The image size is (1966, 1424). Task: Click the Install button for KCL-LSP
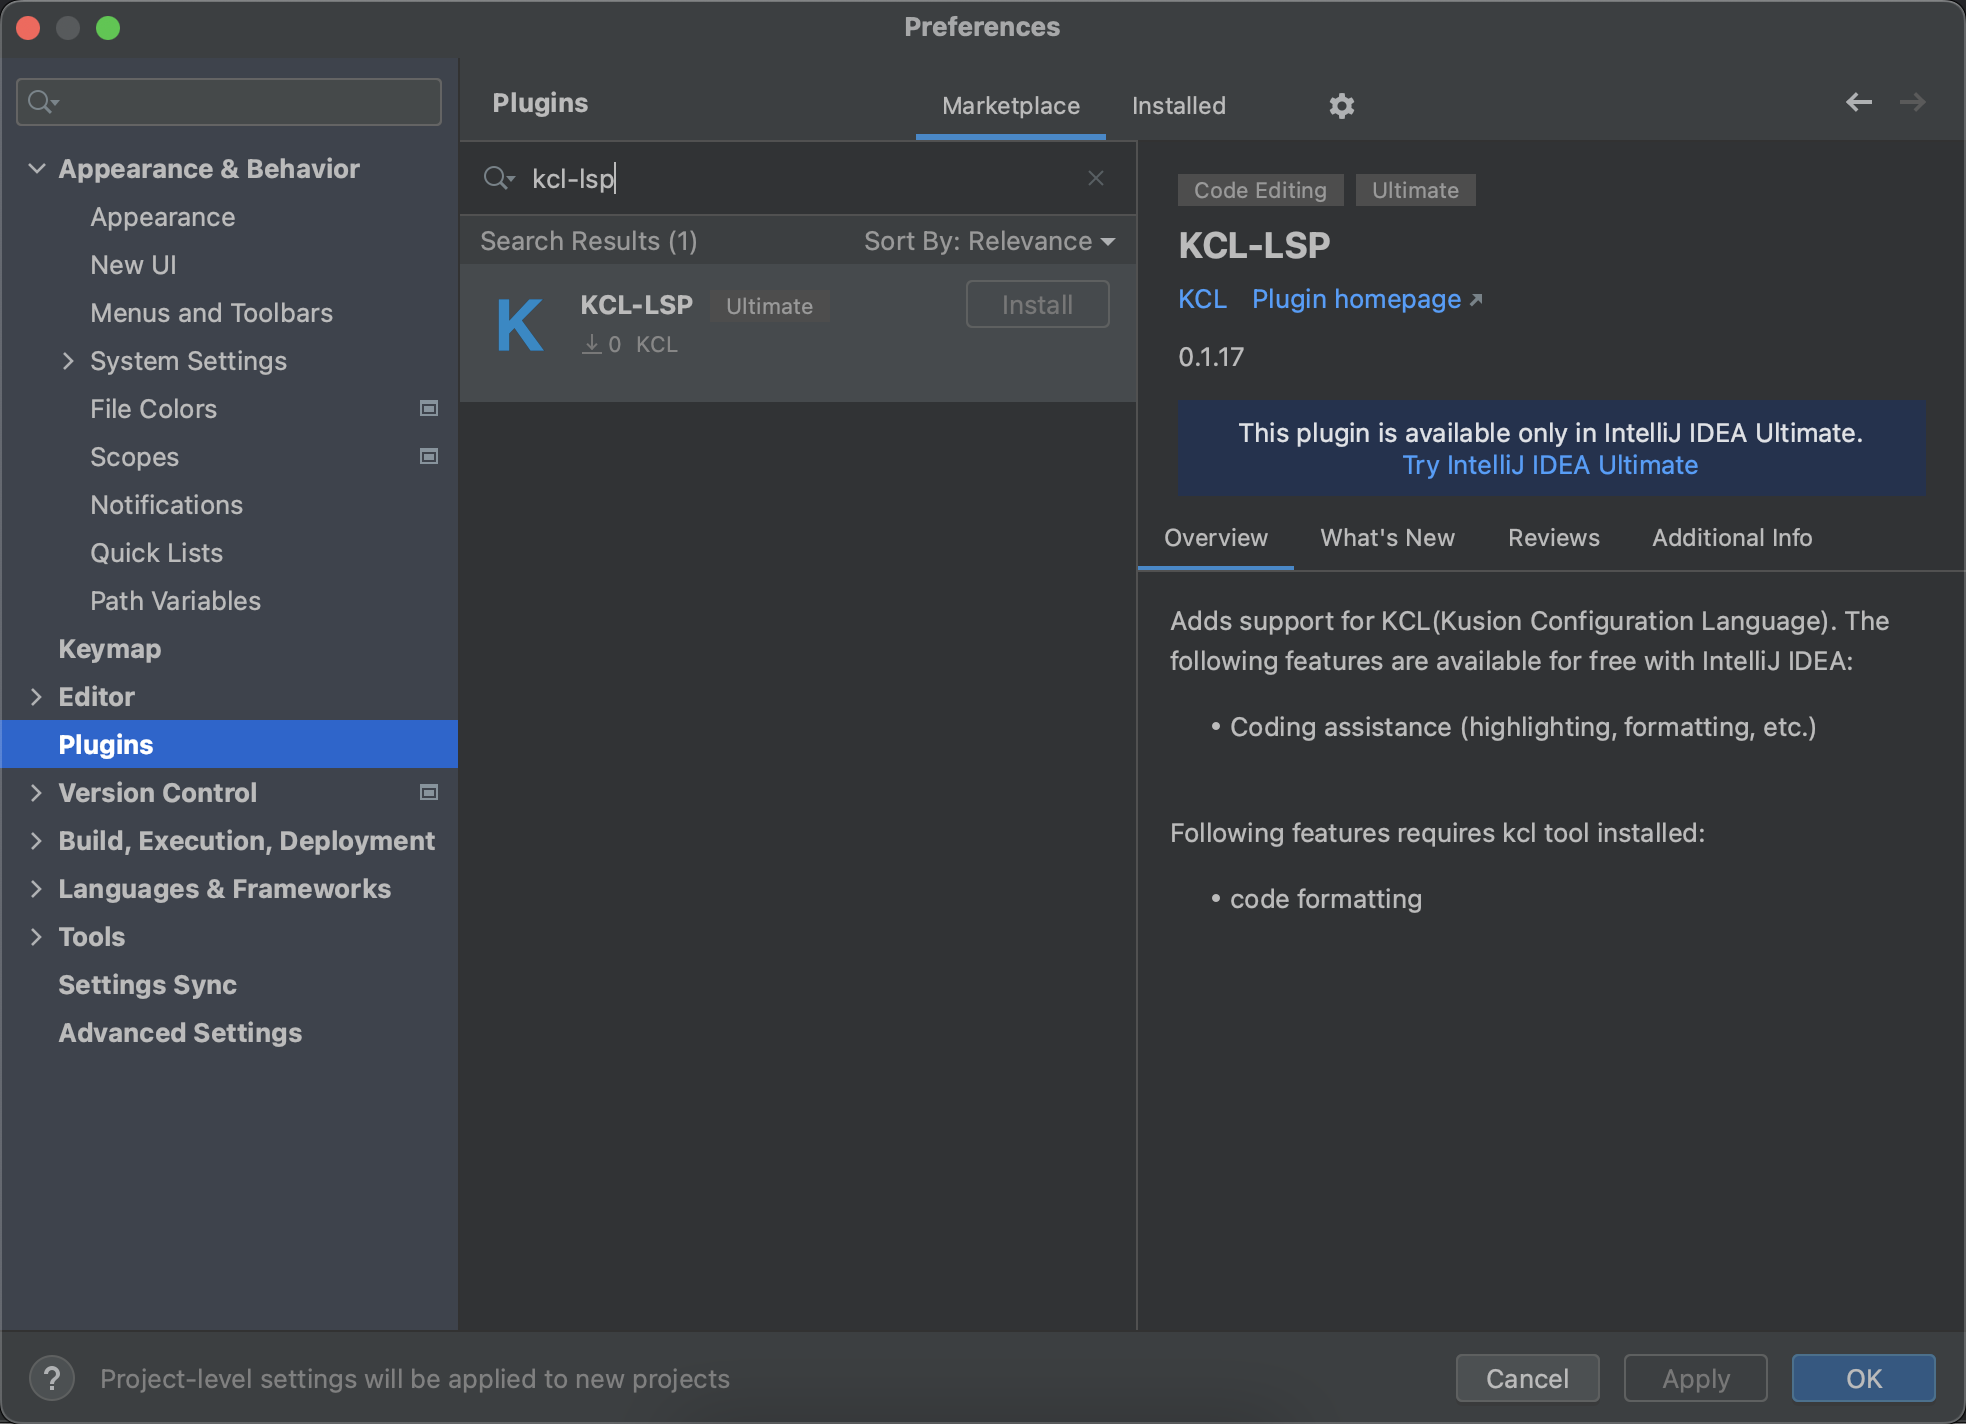click(x=1036, y=304)
